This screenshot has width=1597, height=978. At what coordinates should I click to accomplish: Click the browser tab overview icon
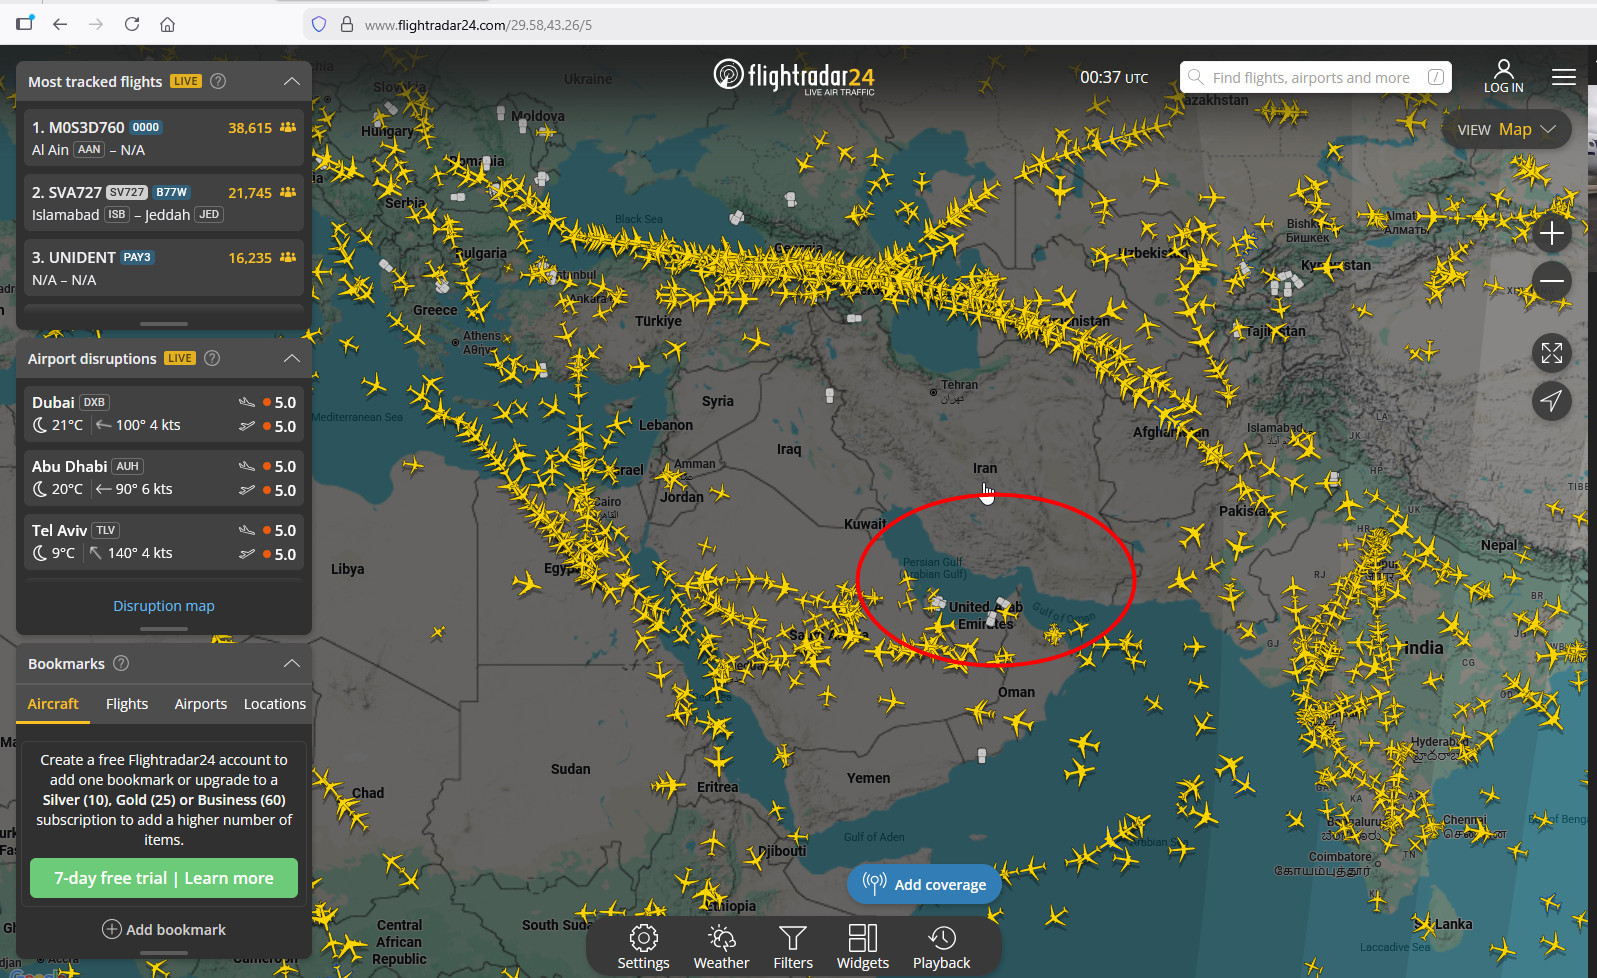pos(25,23)
